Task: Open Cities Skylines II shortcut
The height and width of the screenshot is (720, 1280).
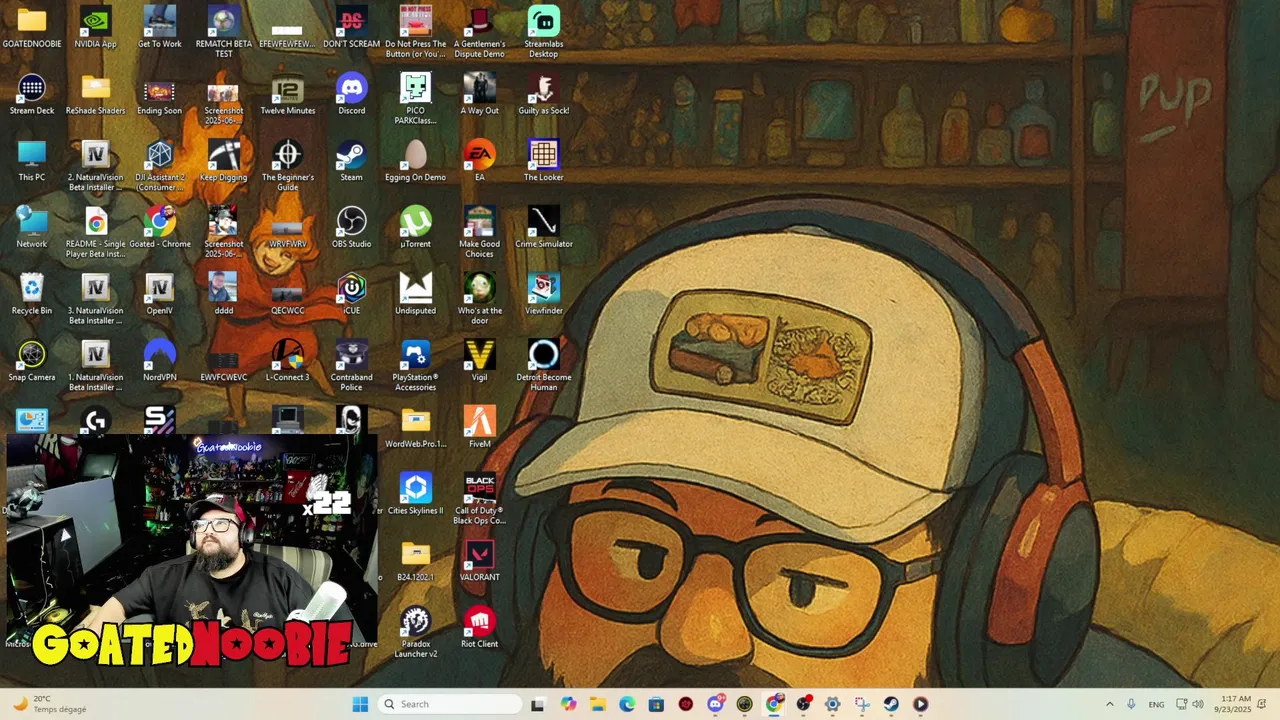Action: click(x=415, y=495)
